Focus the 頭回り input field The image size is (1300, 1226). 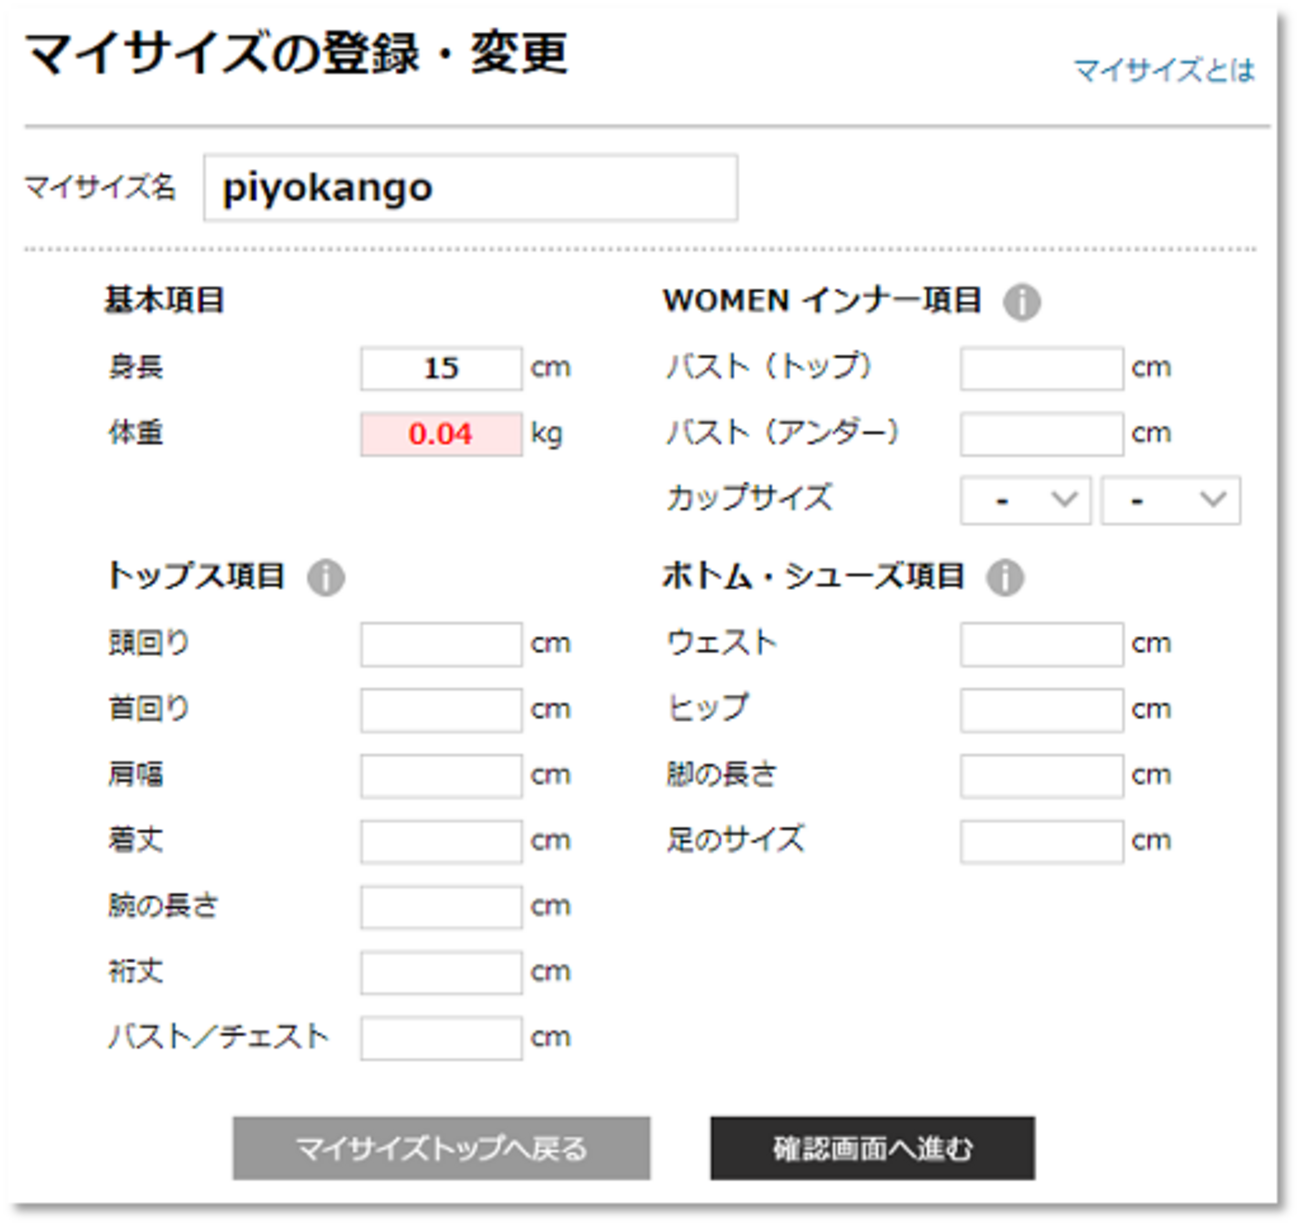441,644
